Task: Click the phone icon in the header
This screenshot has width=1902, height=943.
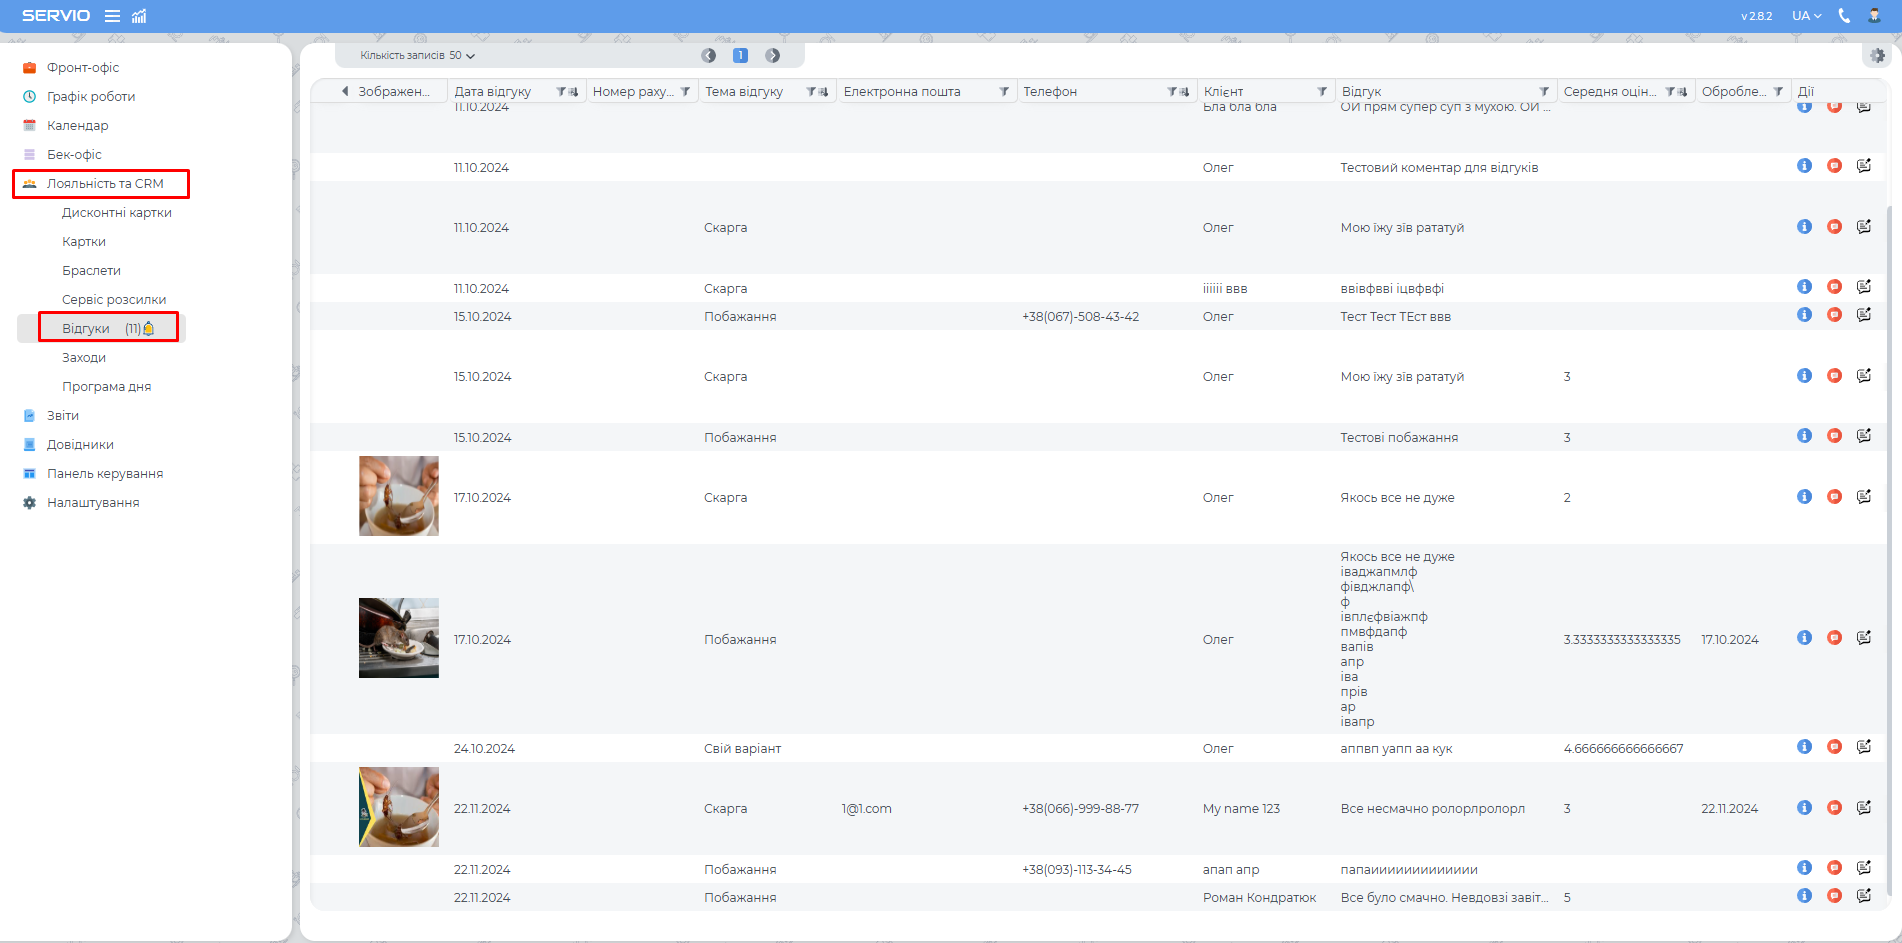Action: point(1844,16)
